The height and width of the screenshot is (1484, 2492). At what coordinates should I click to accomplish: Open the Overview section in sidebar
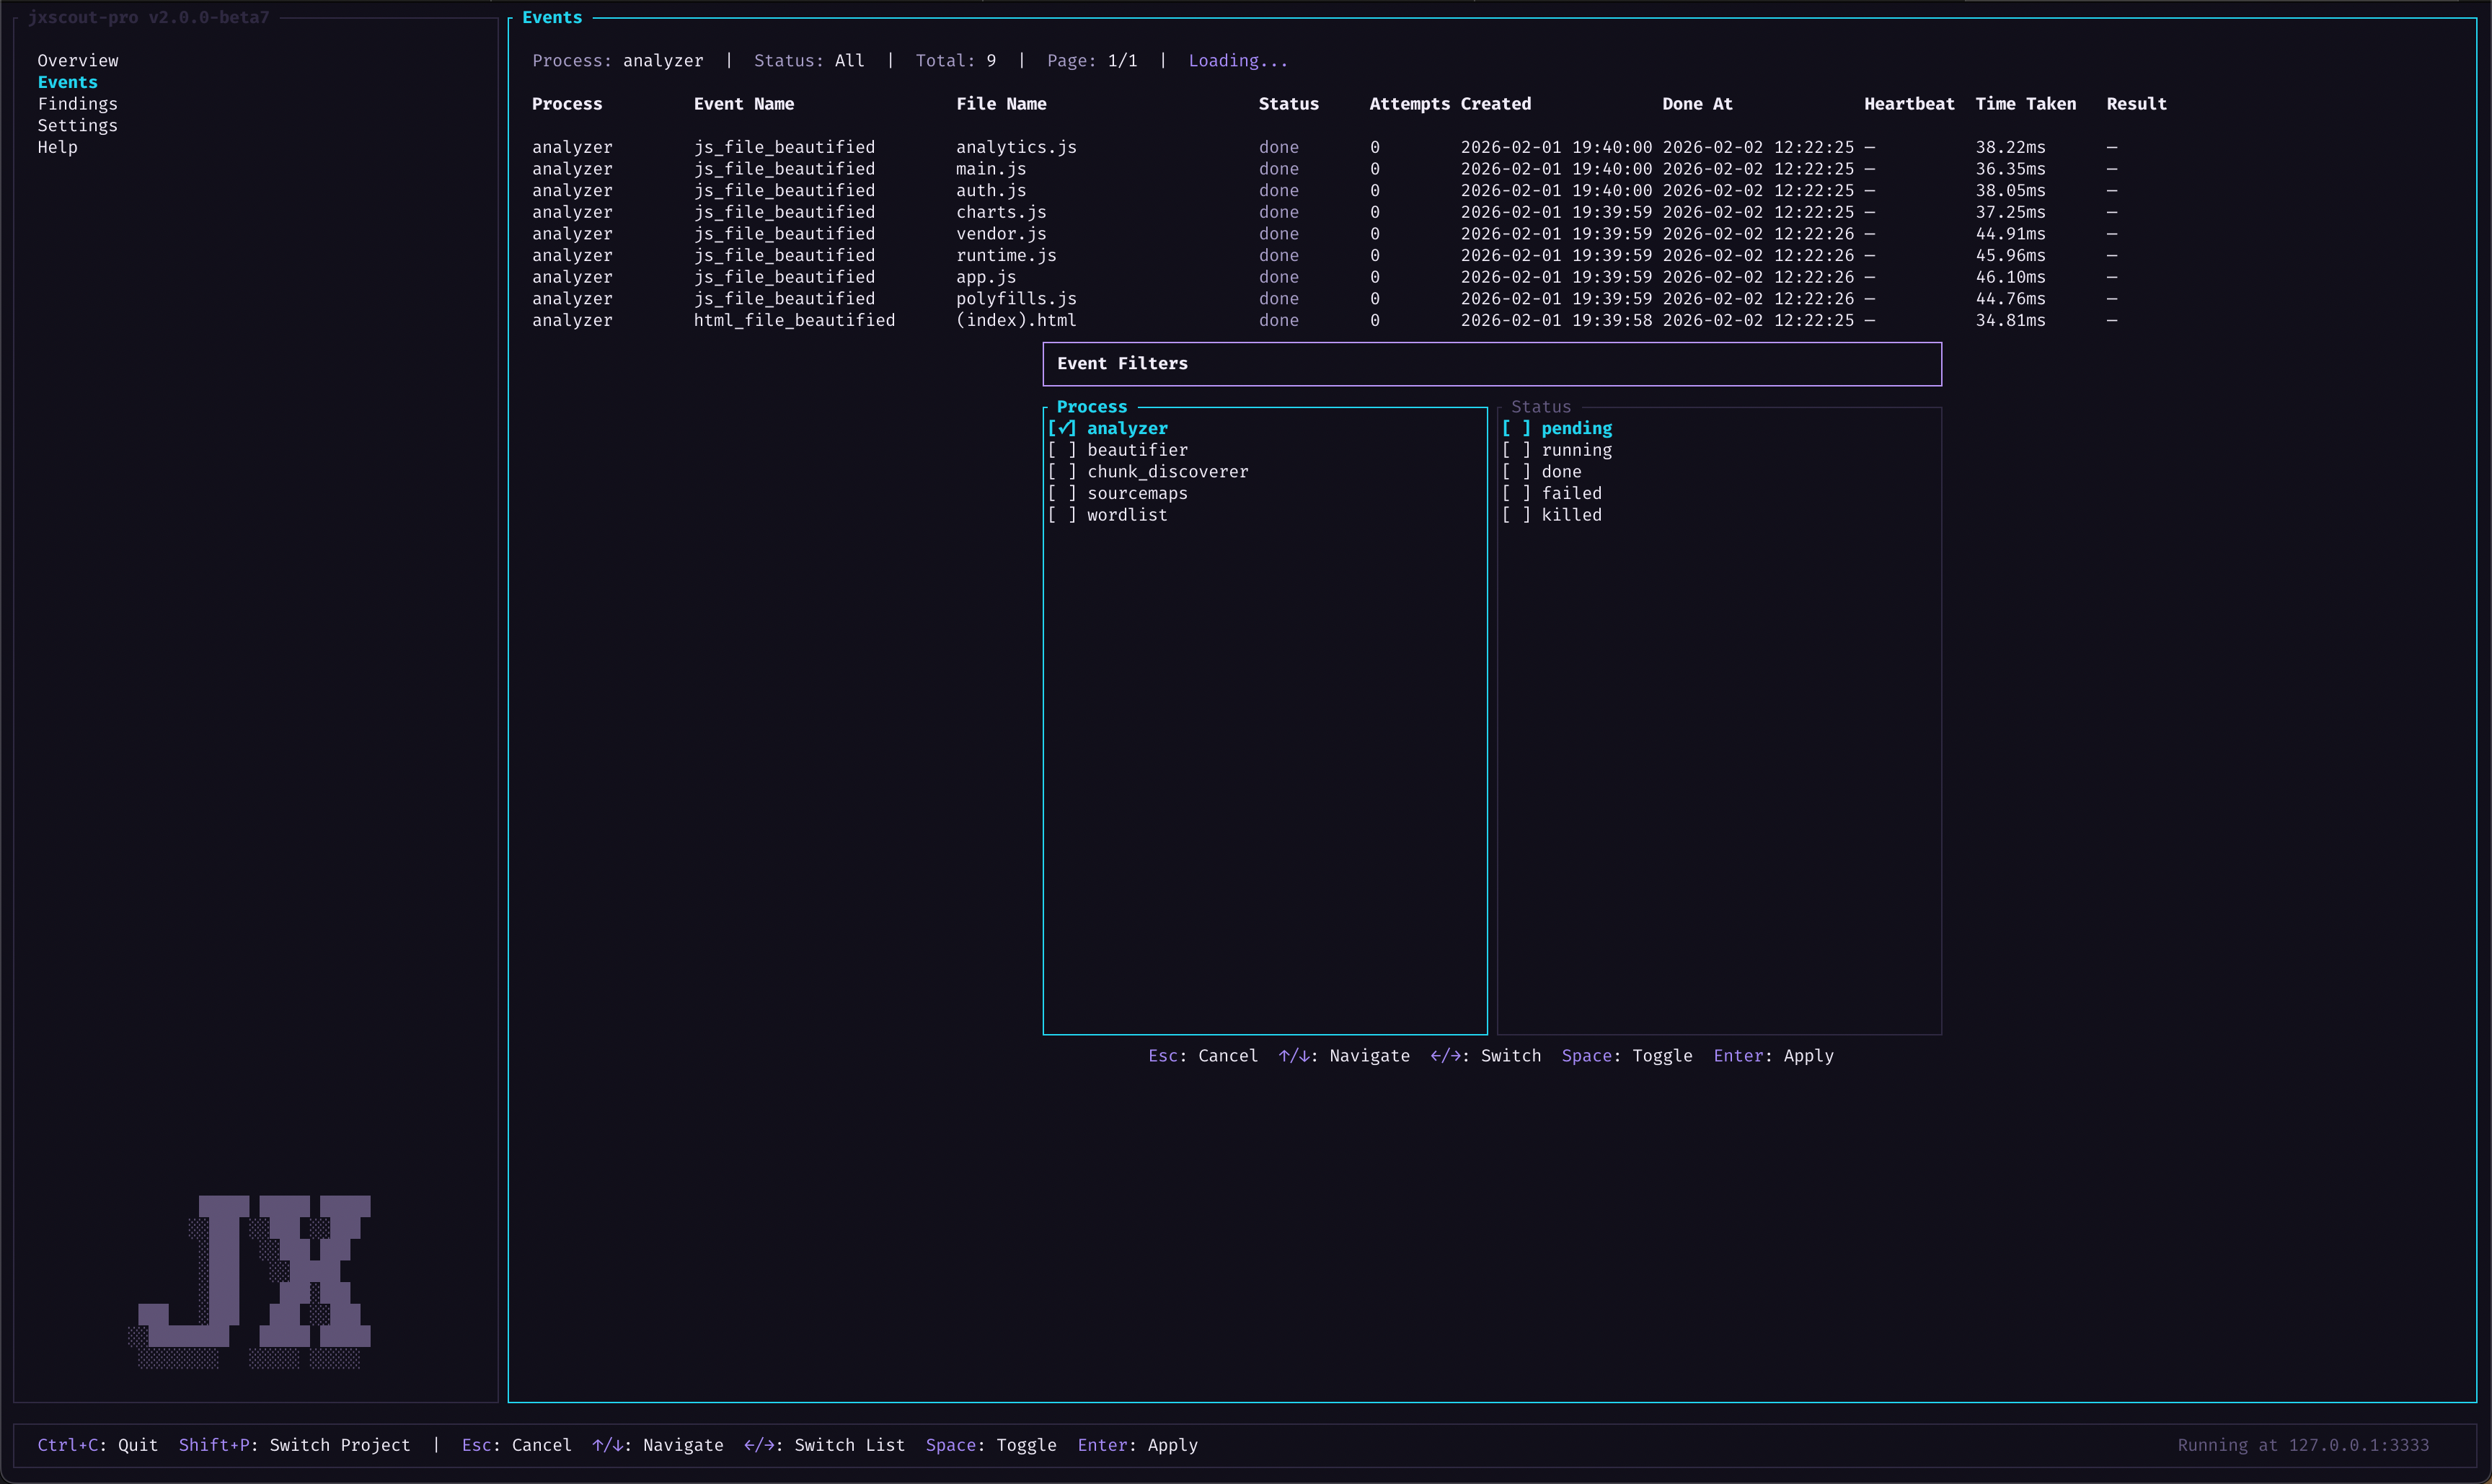tap(78, 61)
